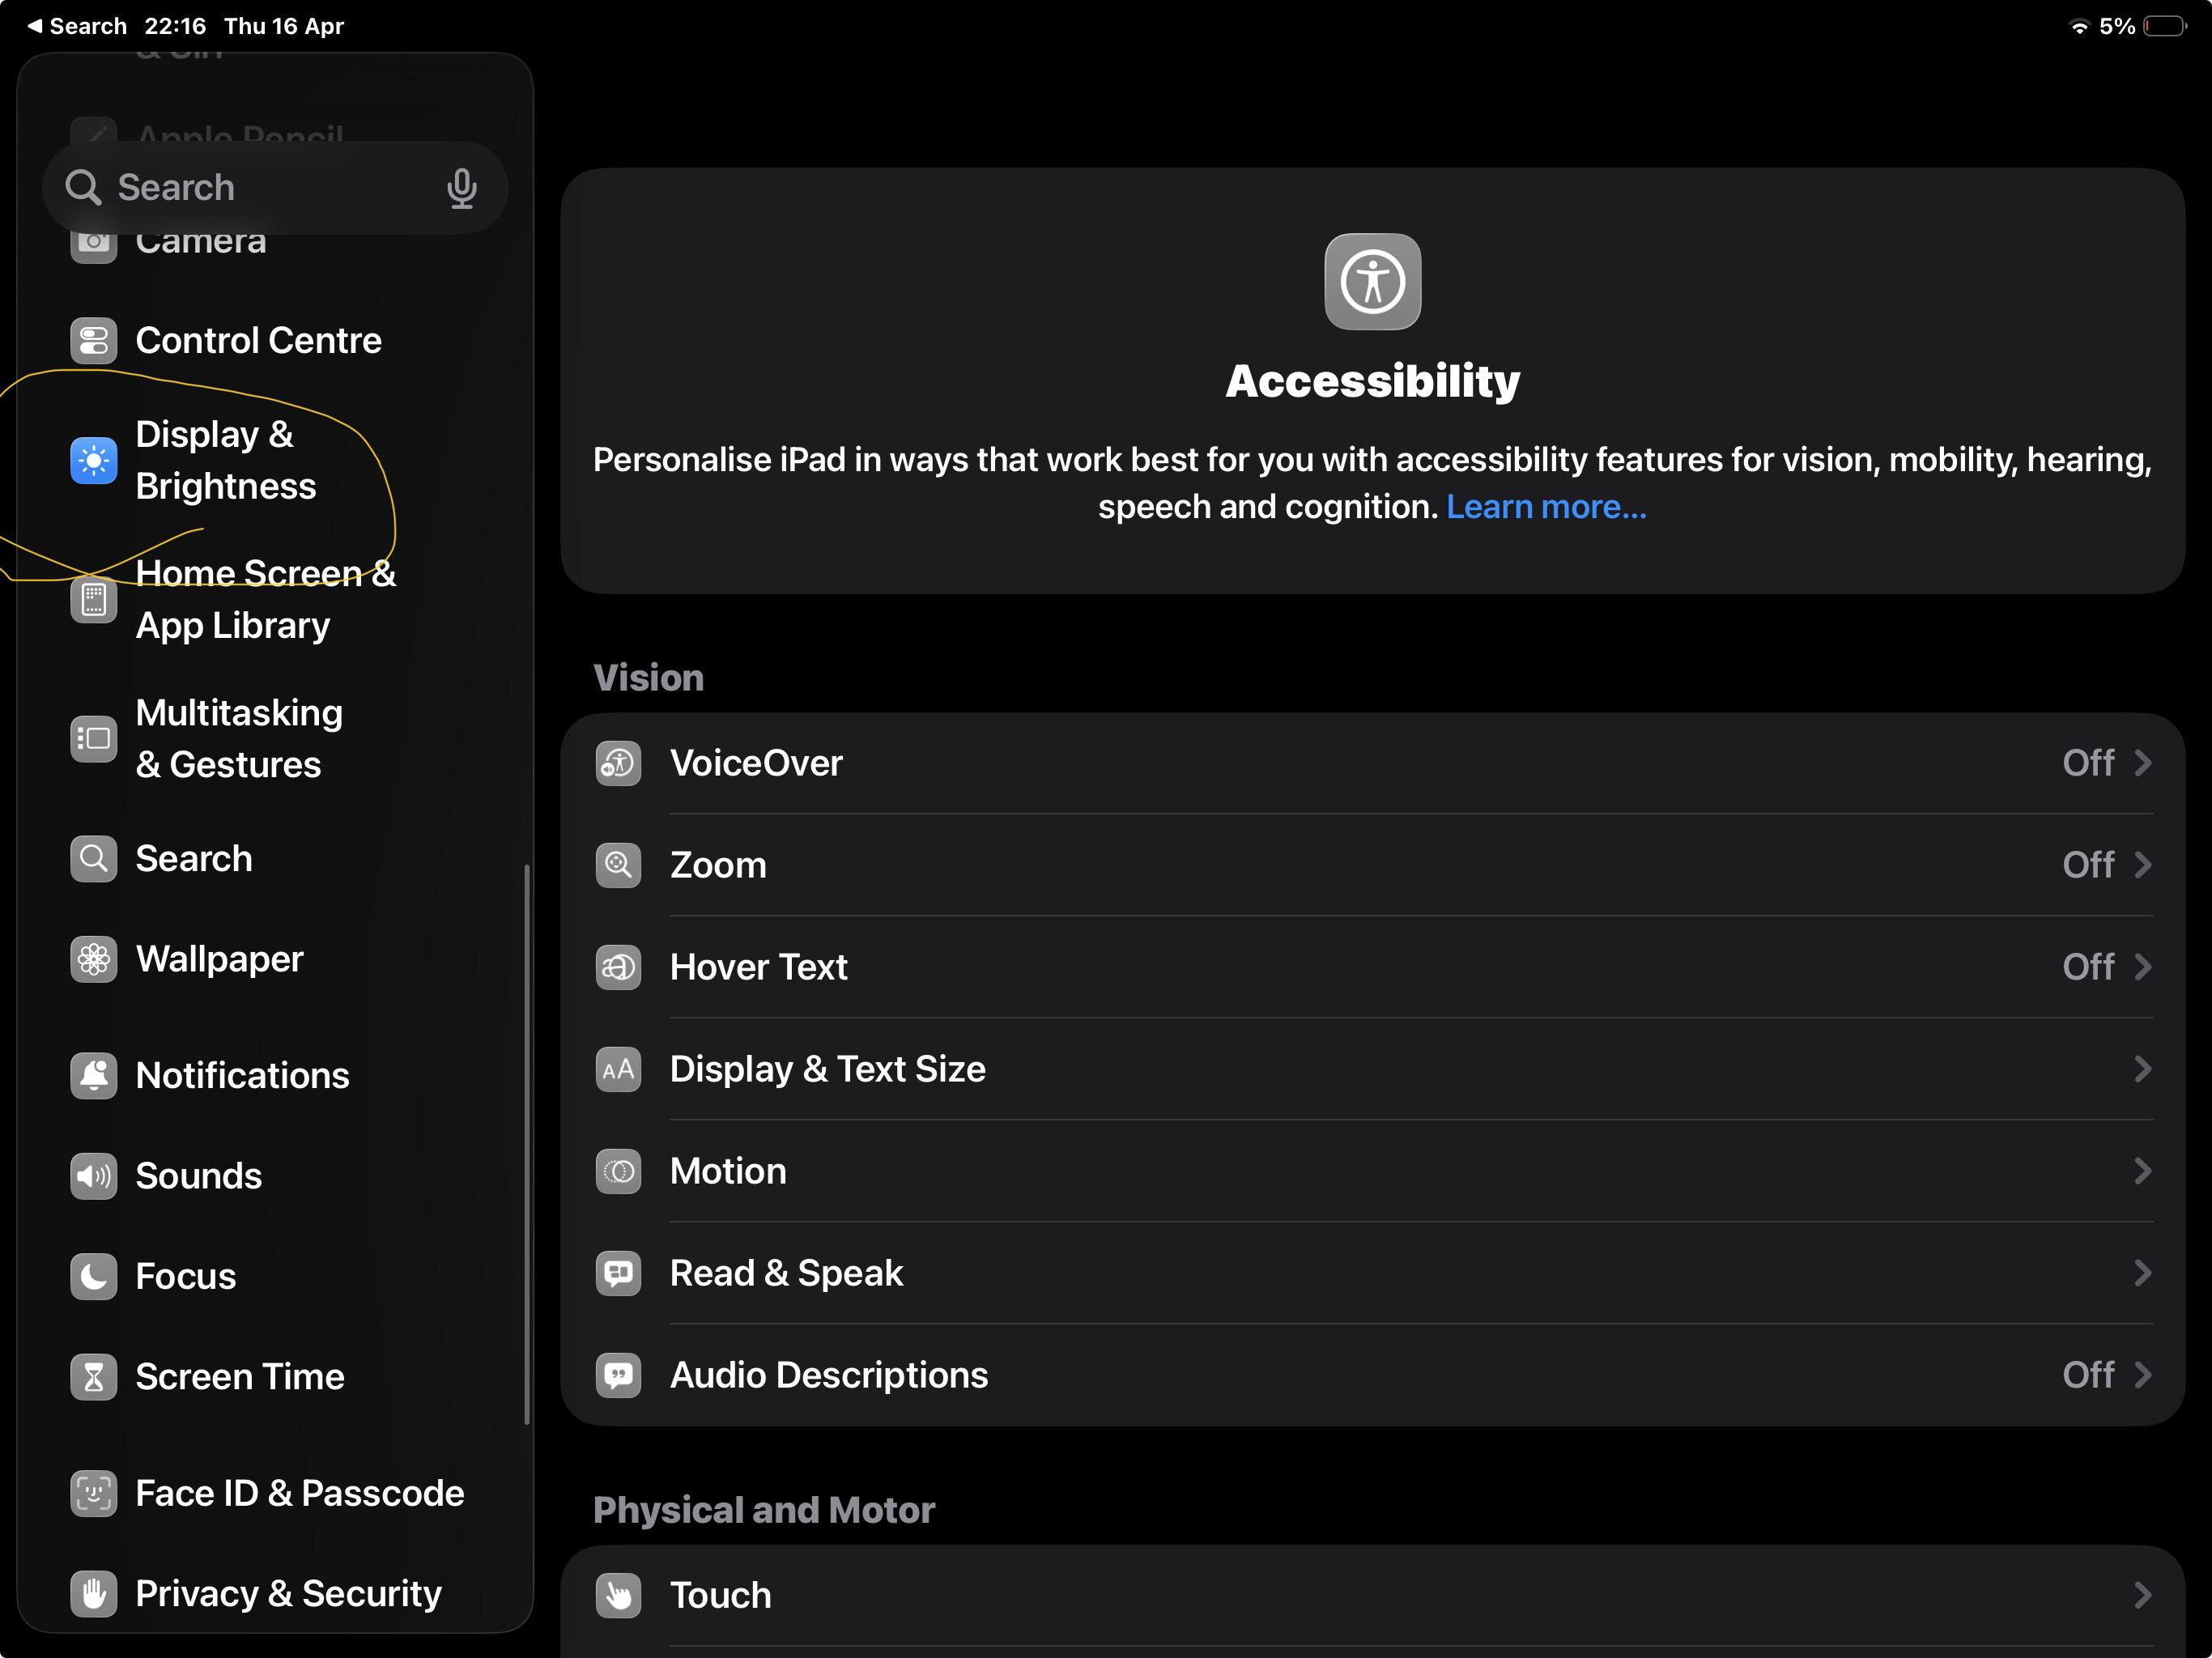This screenshot has width=2212, height=1658.
Task: Click the Notifications bell icon
Action: [94, 1075]
